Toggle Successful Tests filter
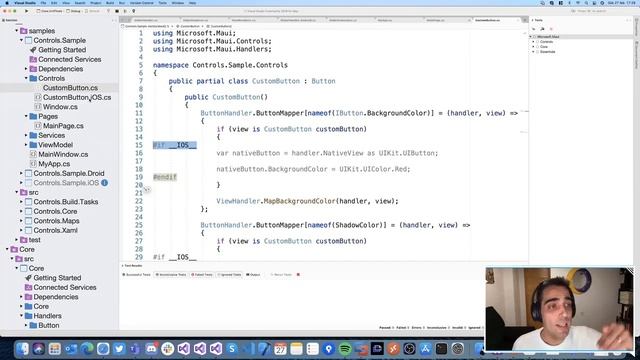Viewport: 640px width, 360px height. 137,275
